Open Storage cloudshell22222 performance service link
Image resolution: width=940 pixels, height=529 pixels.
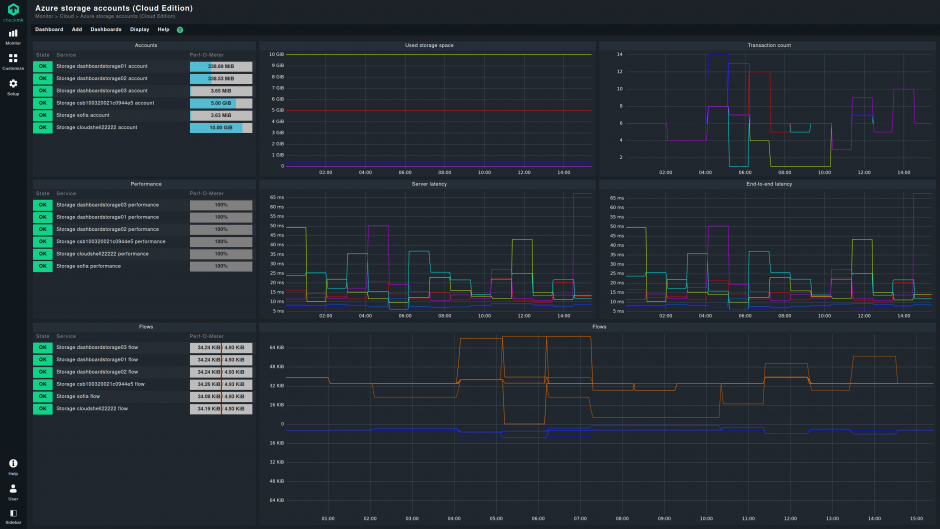pos(102,254)
